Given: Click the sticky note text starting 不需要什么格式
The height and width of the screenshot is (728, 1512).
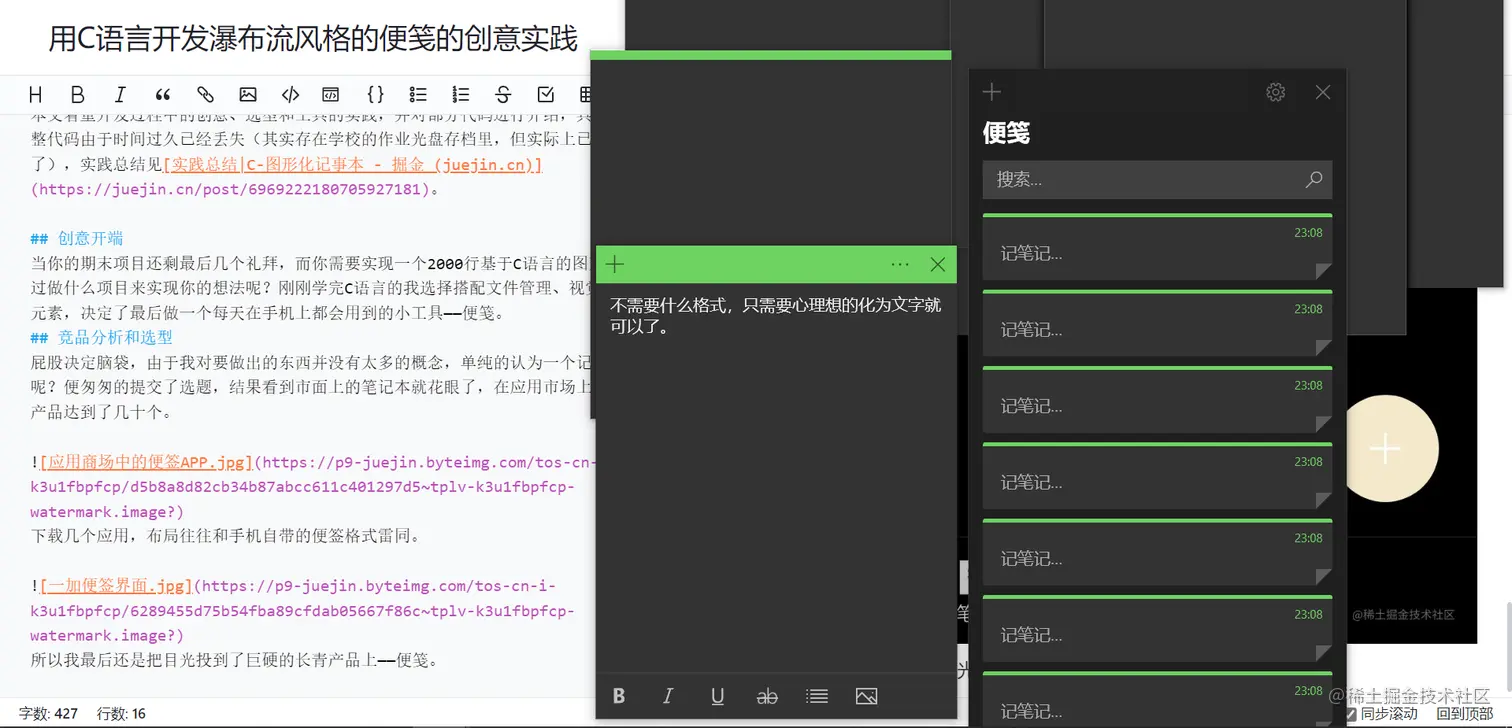Looking at the screenshot, I should tap(776, 315).
